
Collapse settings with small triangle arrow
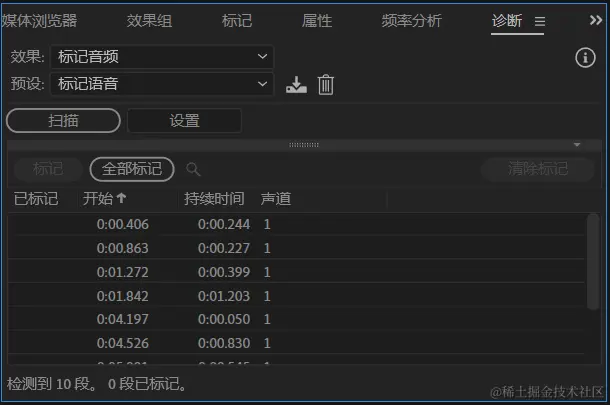tap(577, 145)
